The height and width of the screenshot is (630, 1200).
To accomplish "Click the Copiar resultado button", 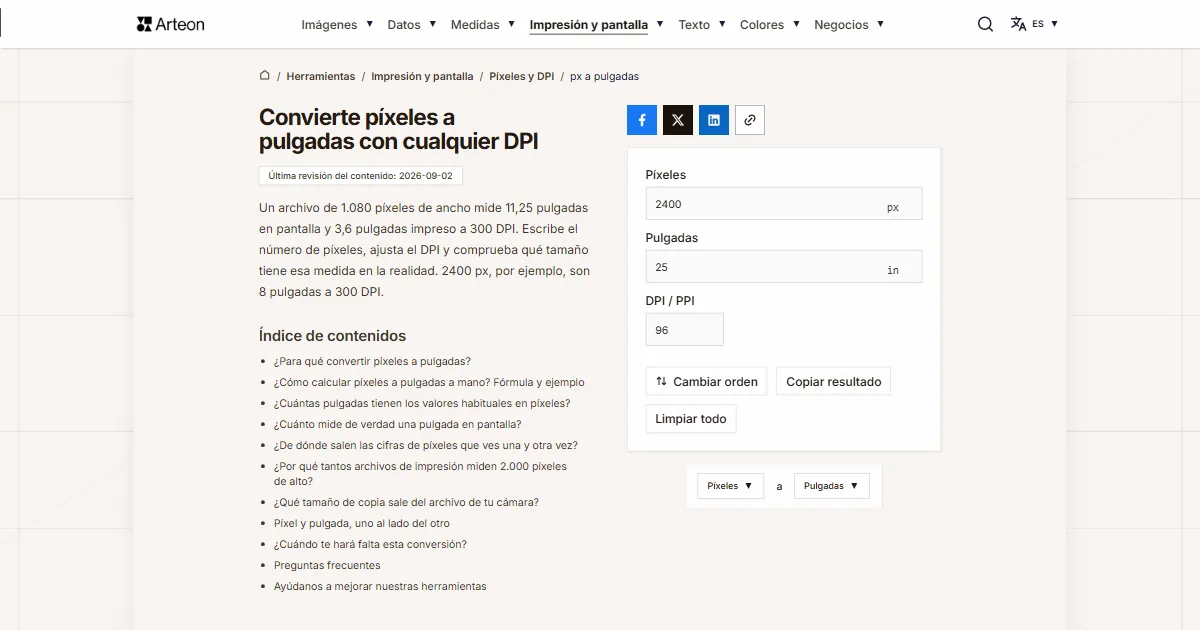I will pyautogui.click(x=834, y=382).
